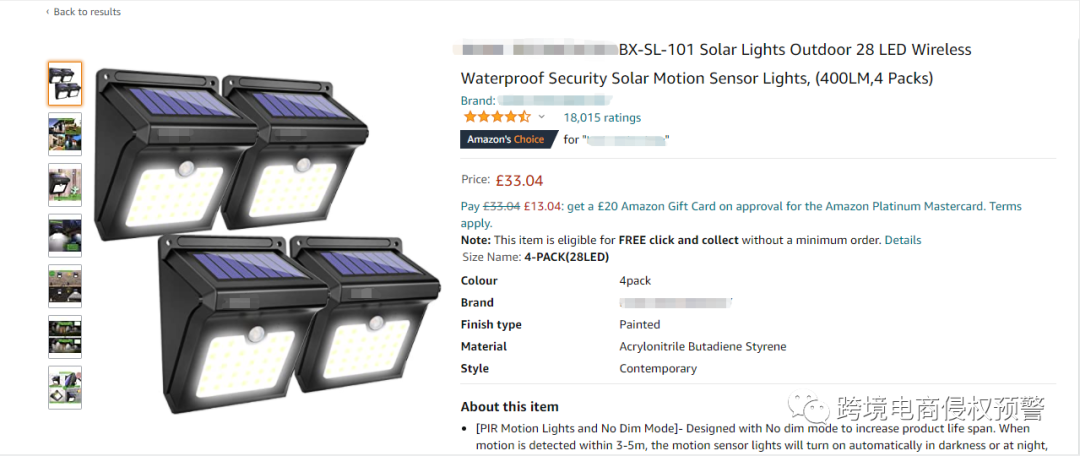
Task: Click the £33.04 price
Action: coord(520,180)
